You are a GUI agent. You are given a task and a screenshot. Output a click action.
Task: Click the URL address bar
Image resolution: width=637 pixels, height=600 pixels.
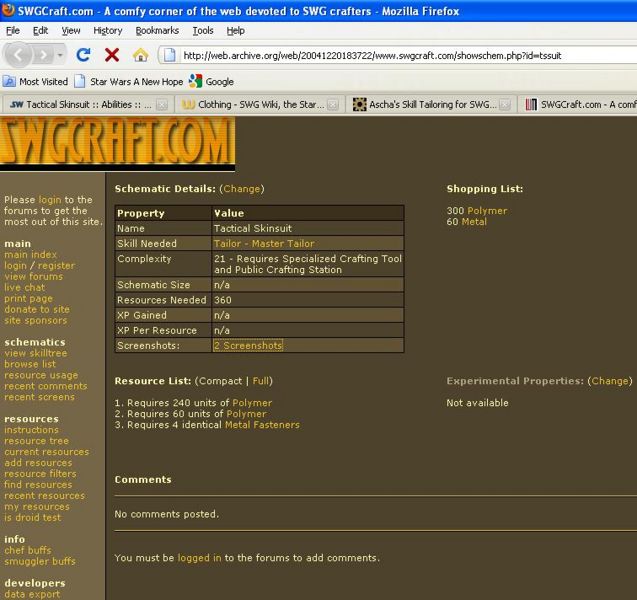(400, 55)
